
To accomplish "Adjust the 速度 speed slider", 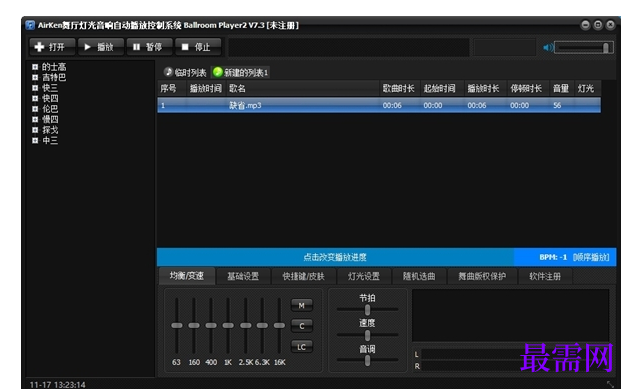I will click(367, 335).
